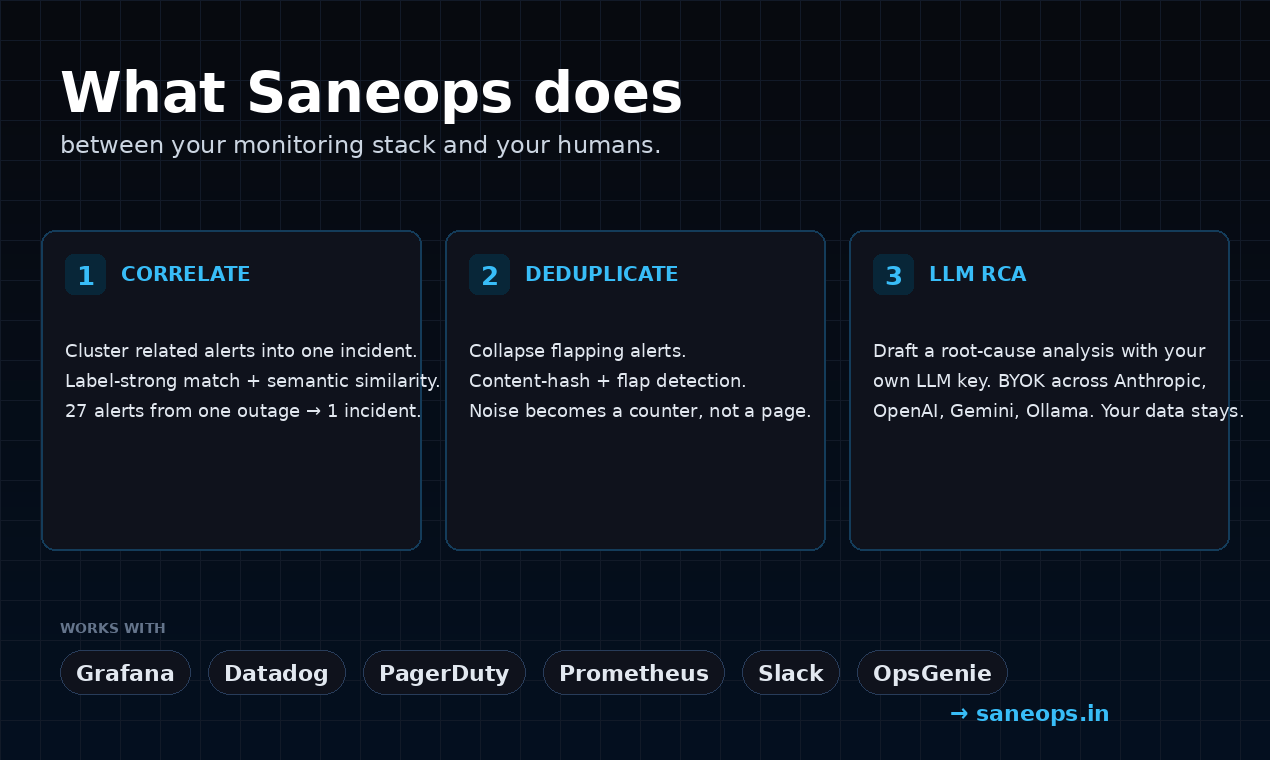Screen dimensions: 1270x760
Task: Click the CORRELATE card heading
Action: [186, 274]
